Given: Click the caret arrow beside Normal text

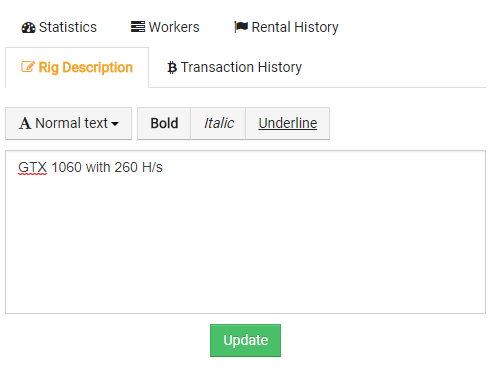Looking at the screenshot, I should 115,124.
